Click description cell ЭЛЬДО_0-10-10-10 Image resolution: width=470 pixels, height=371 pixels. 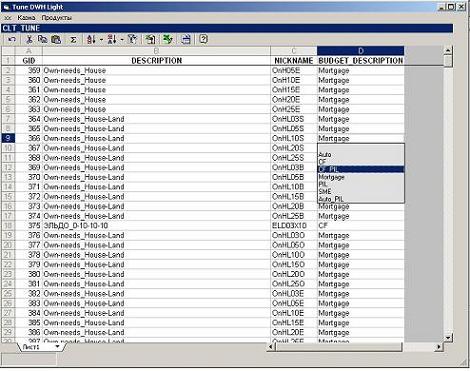pyautogui.click(x=156, y=226)
